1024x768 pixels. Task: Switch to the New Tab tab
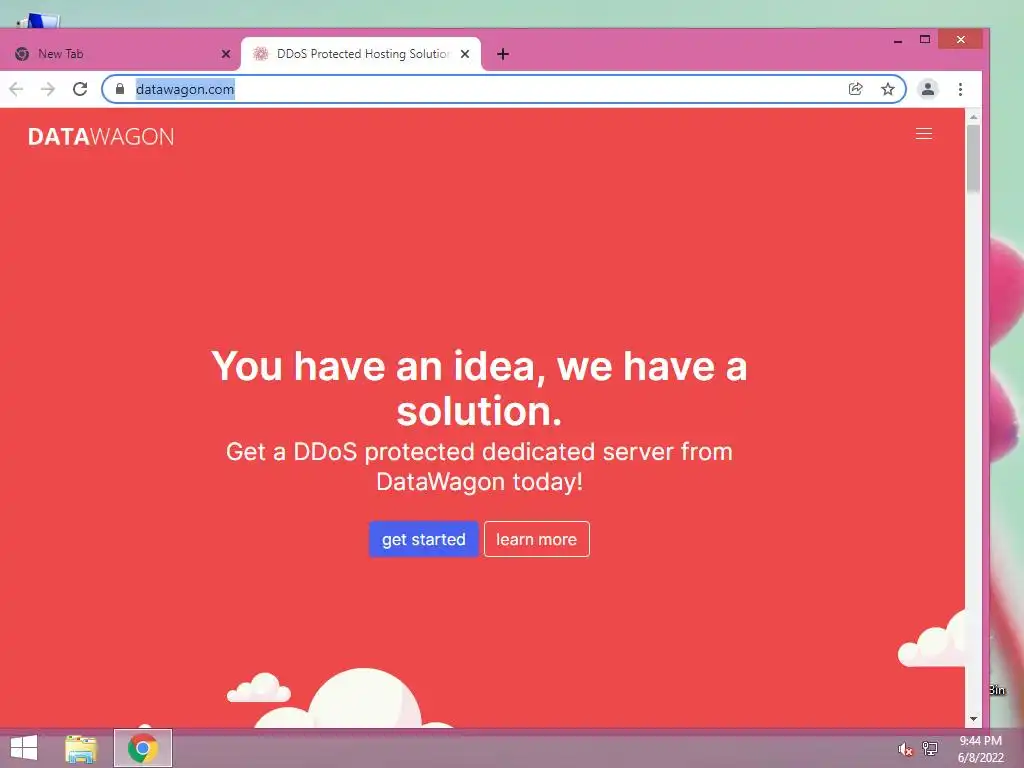(x=121, y=54)
